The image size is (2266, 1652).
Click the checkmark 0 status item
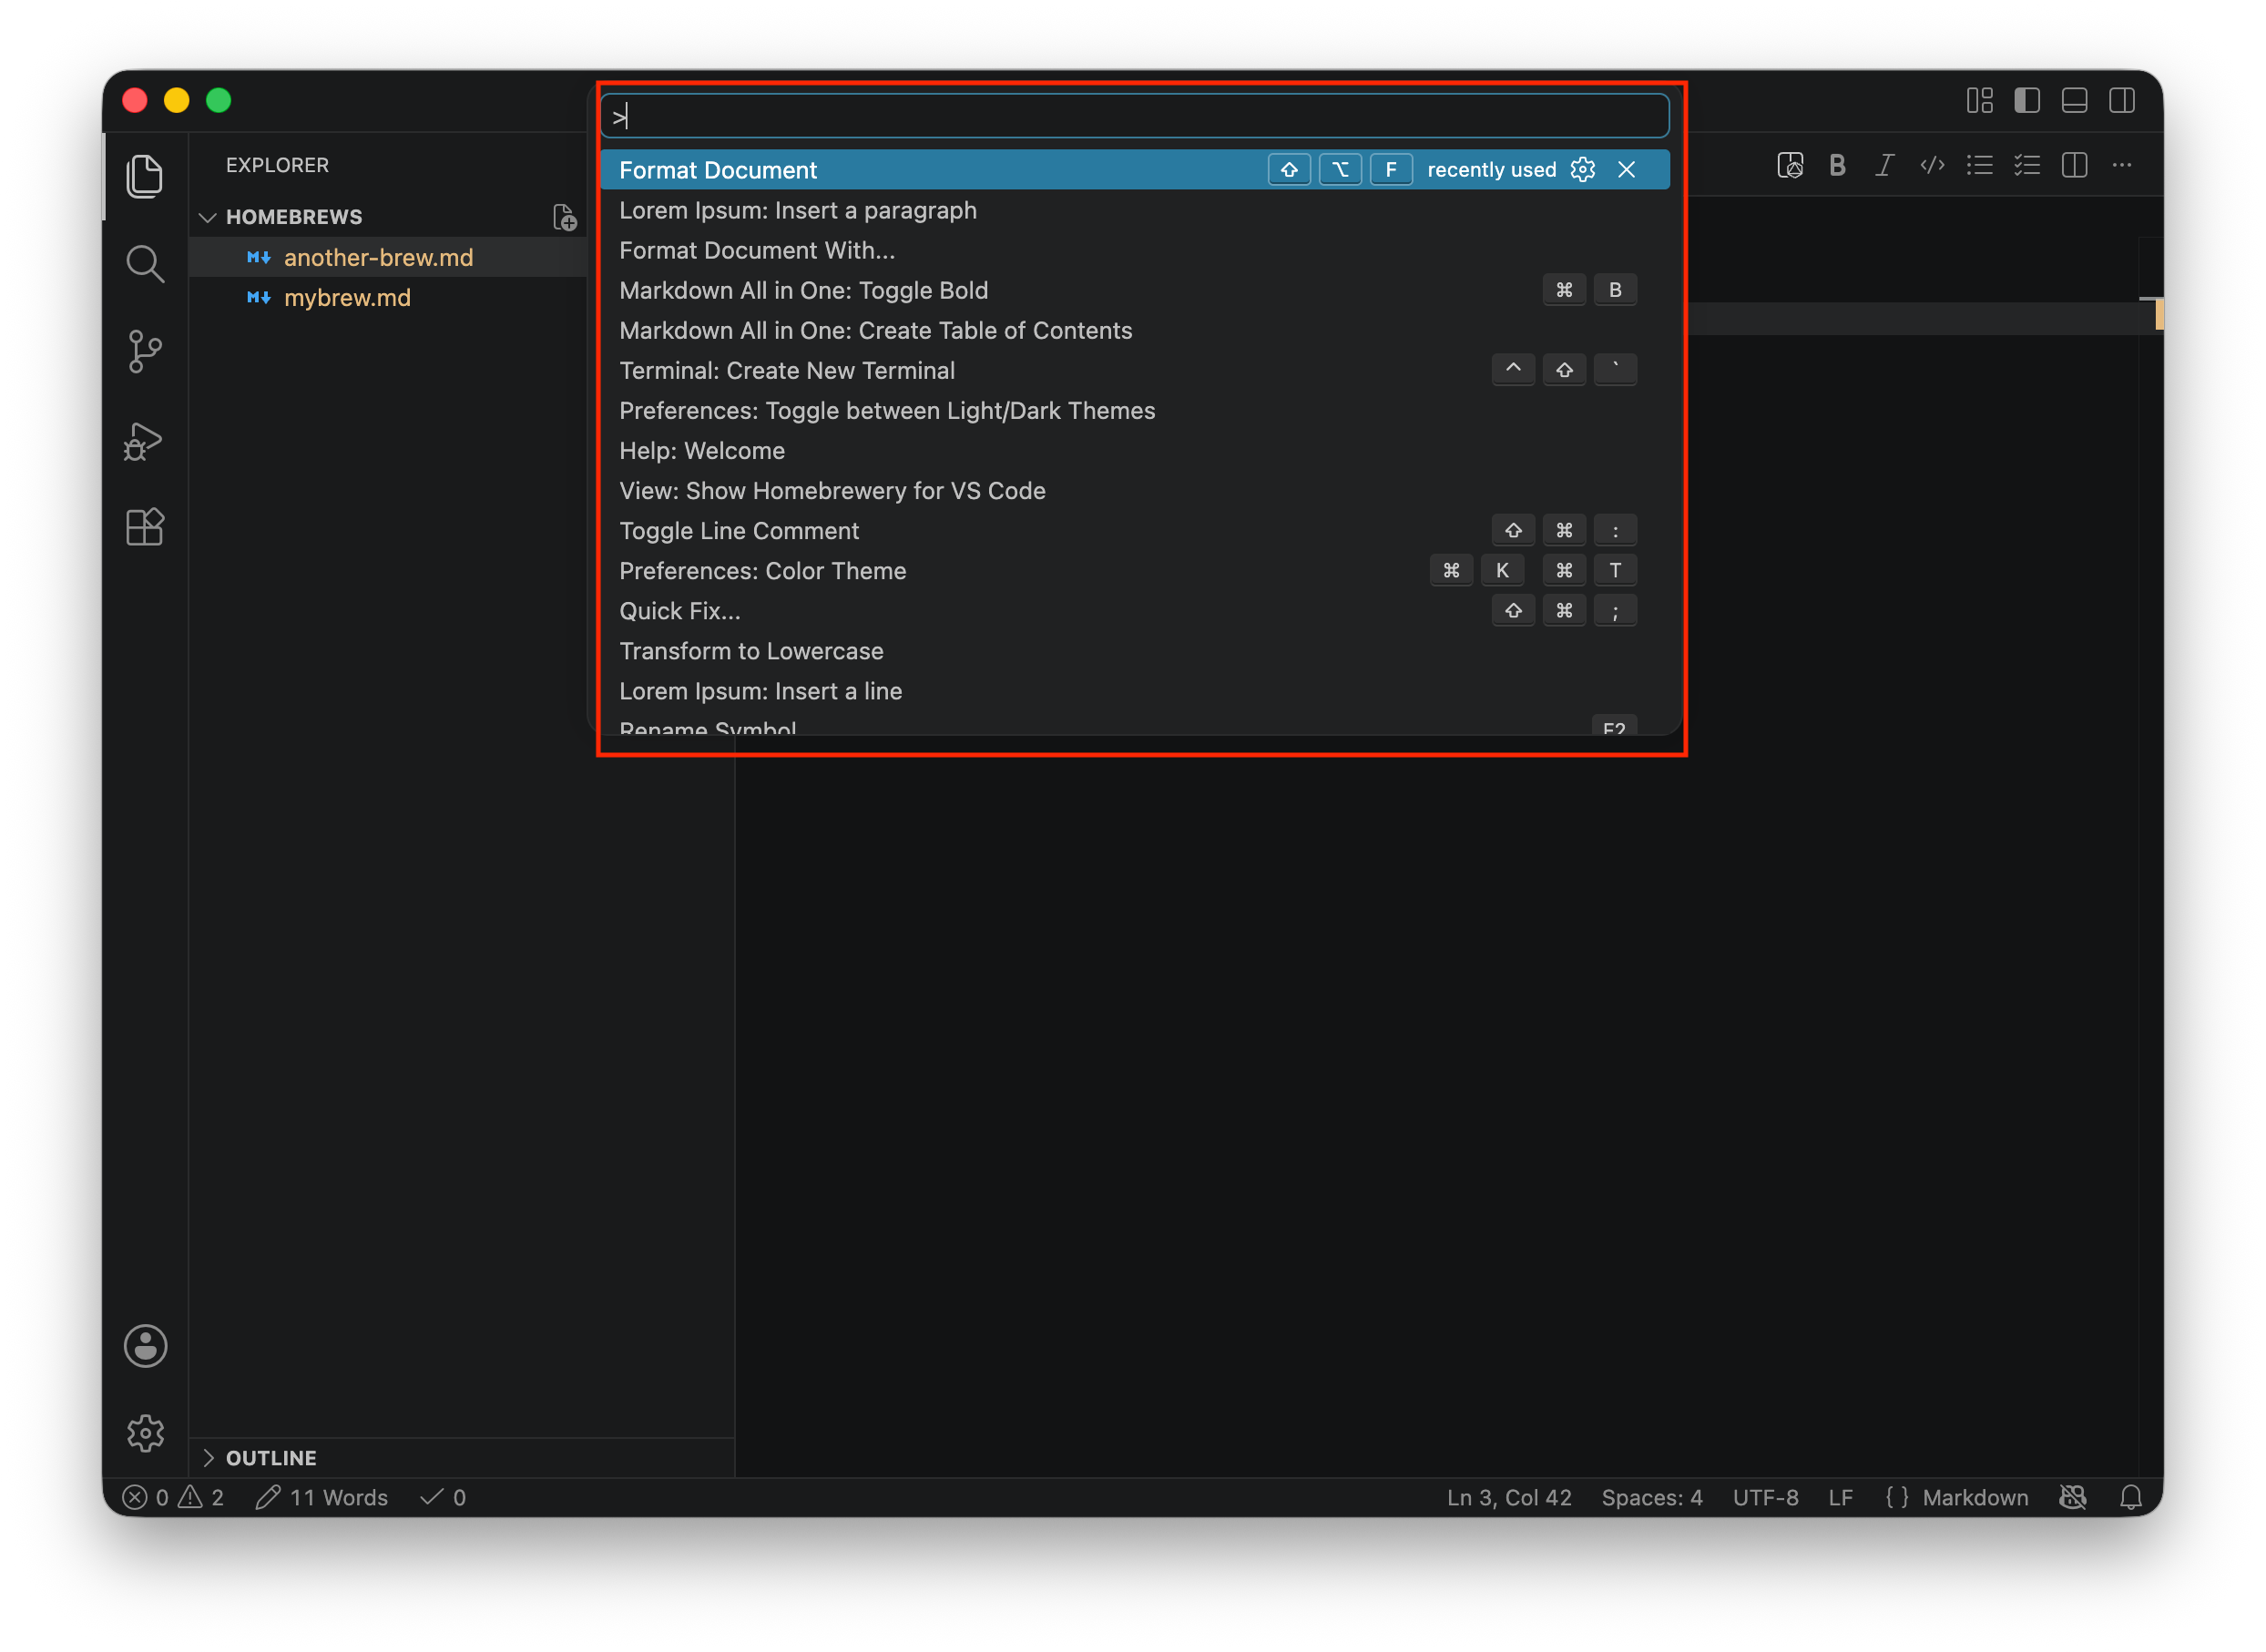coord(443,1497)
